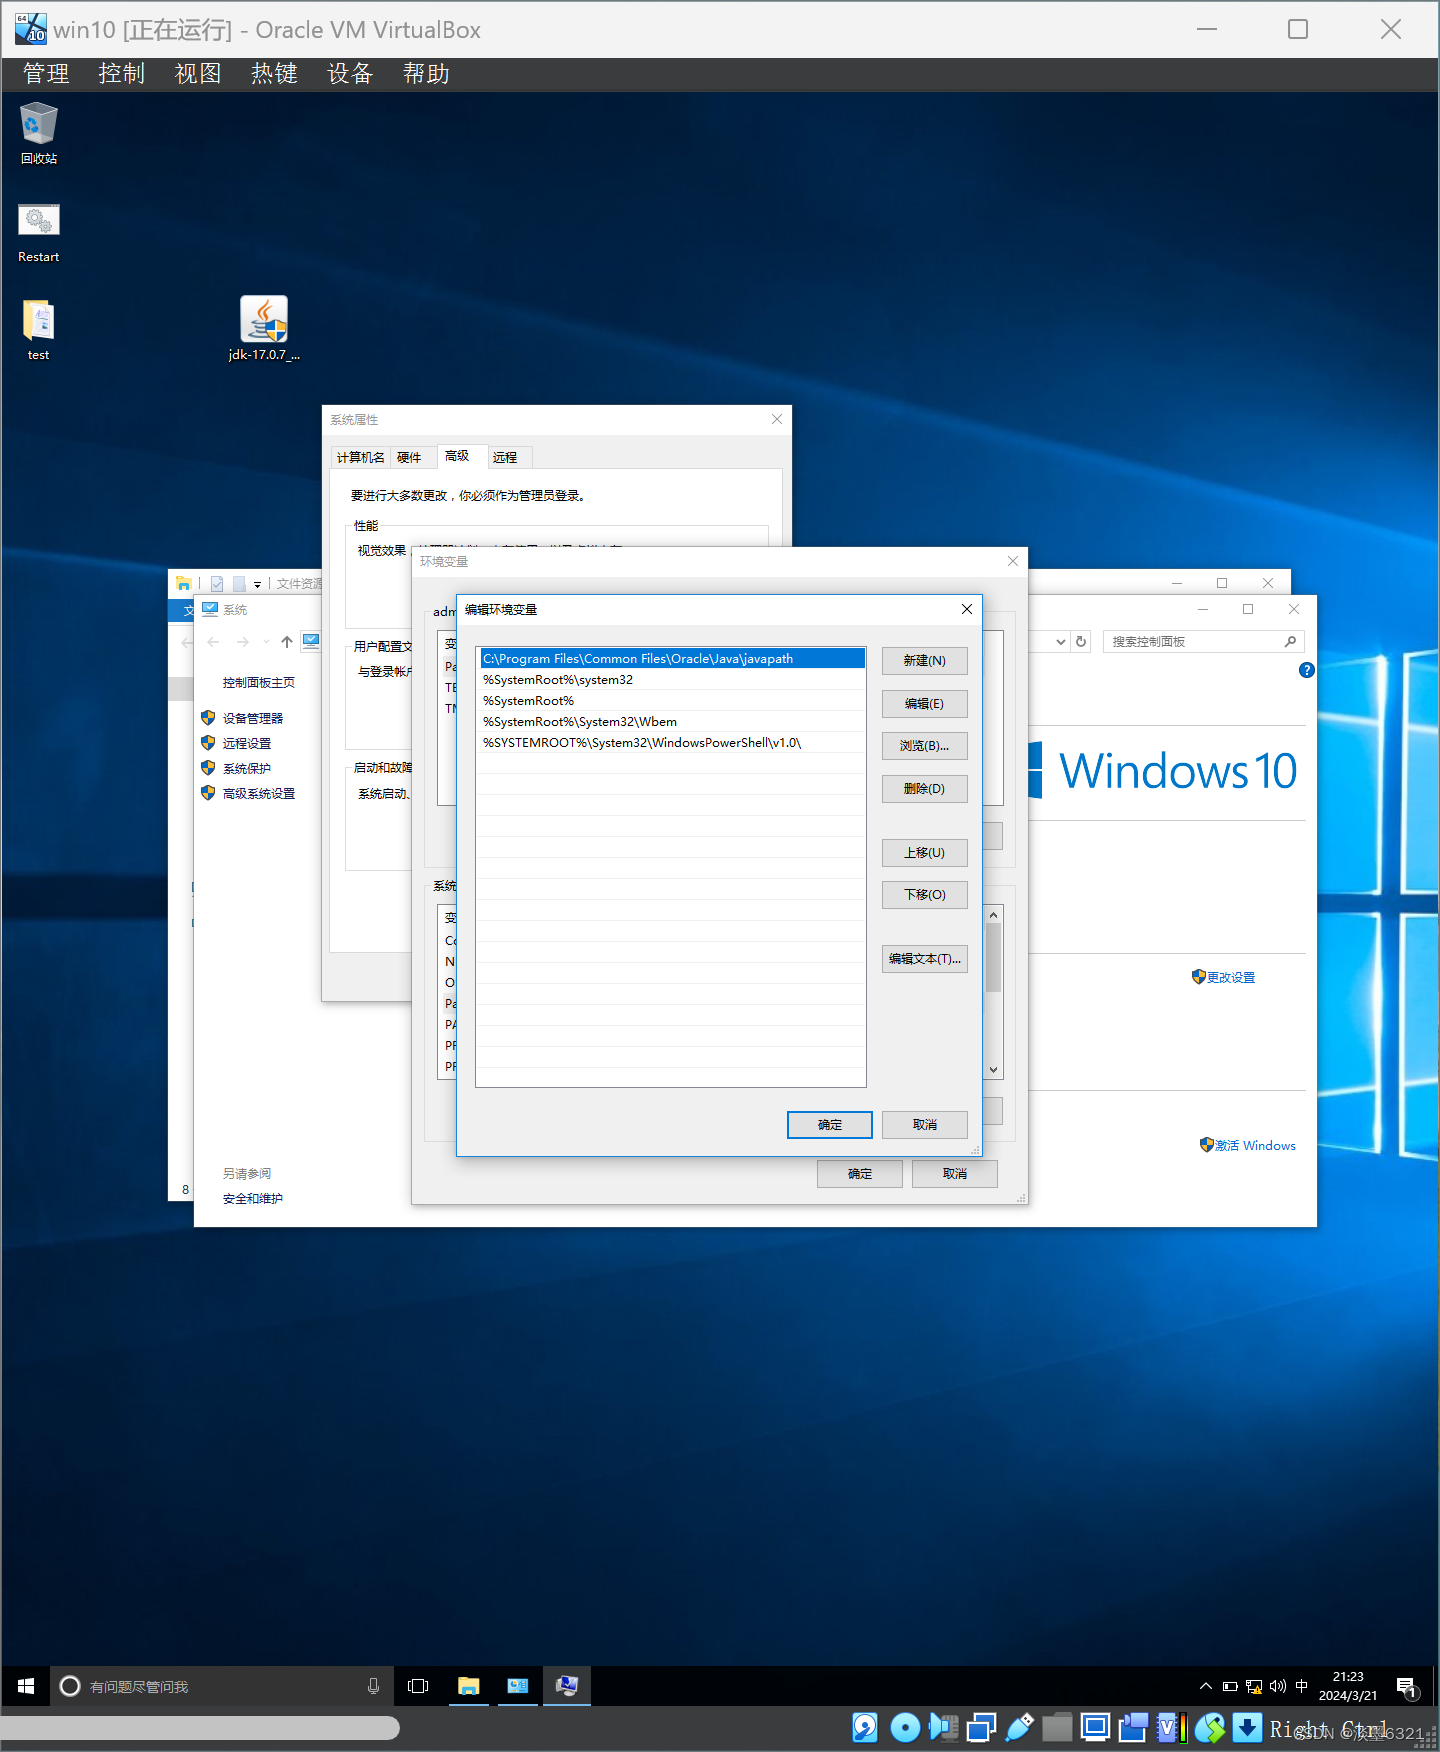
Task: Click the VirtualBox keyboard capture arrow icon
Action: (x=1247, y=1727)
